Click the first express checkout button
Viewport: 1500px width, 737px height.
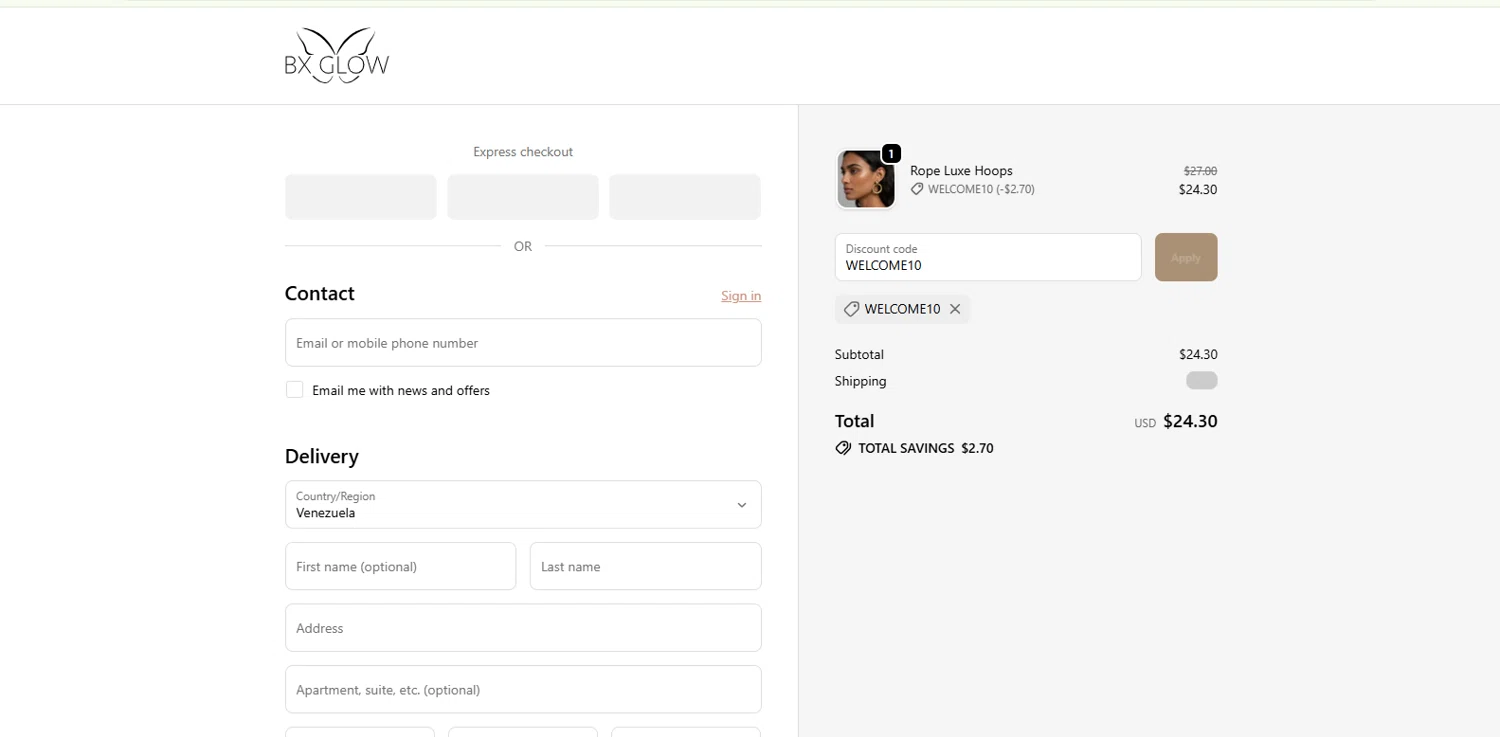pos(361,197)
